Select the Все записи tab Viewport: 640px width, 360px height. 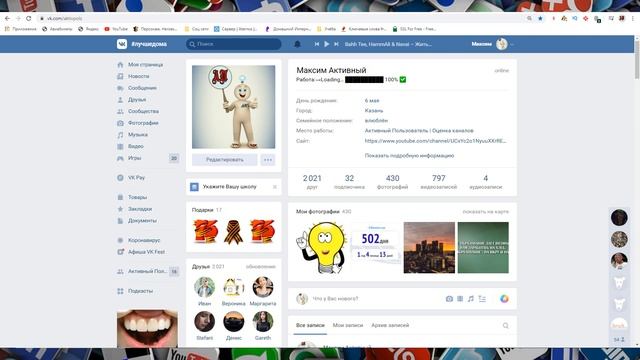pos(310,325)
